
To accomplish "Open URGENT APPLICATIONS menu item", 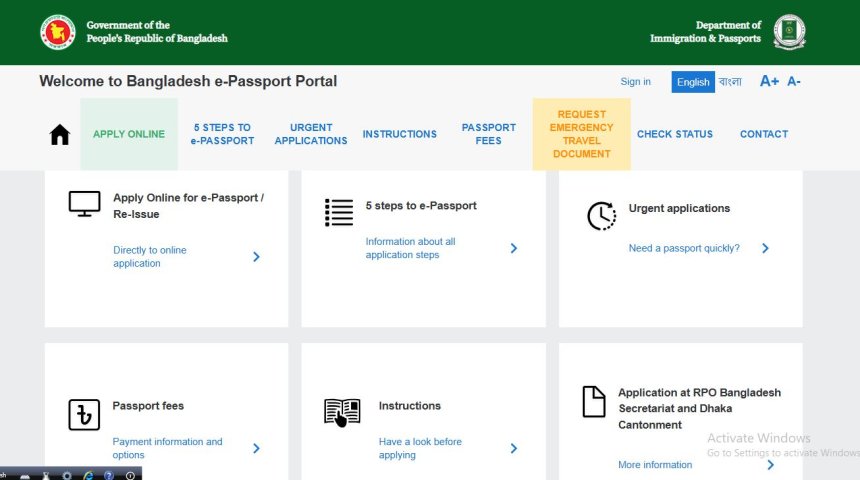I will 311,134.
